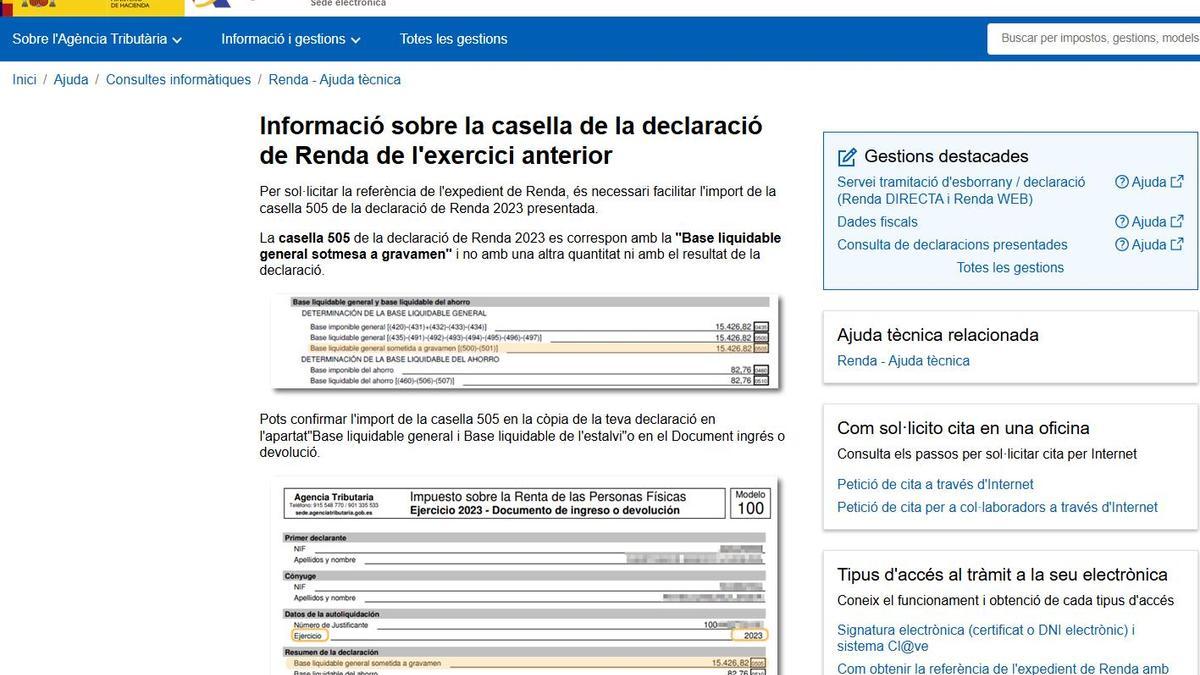Open Petició de cita a través d'Internet
Screen dimensions: 1200x675
[x=933, y=483]
